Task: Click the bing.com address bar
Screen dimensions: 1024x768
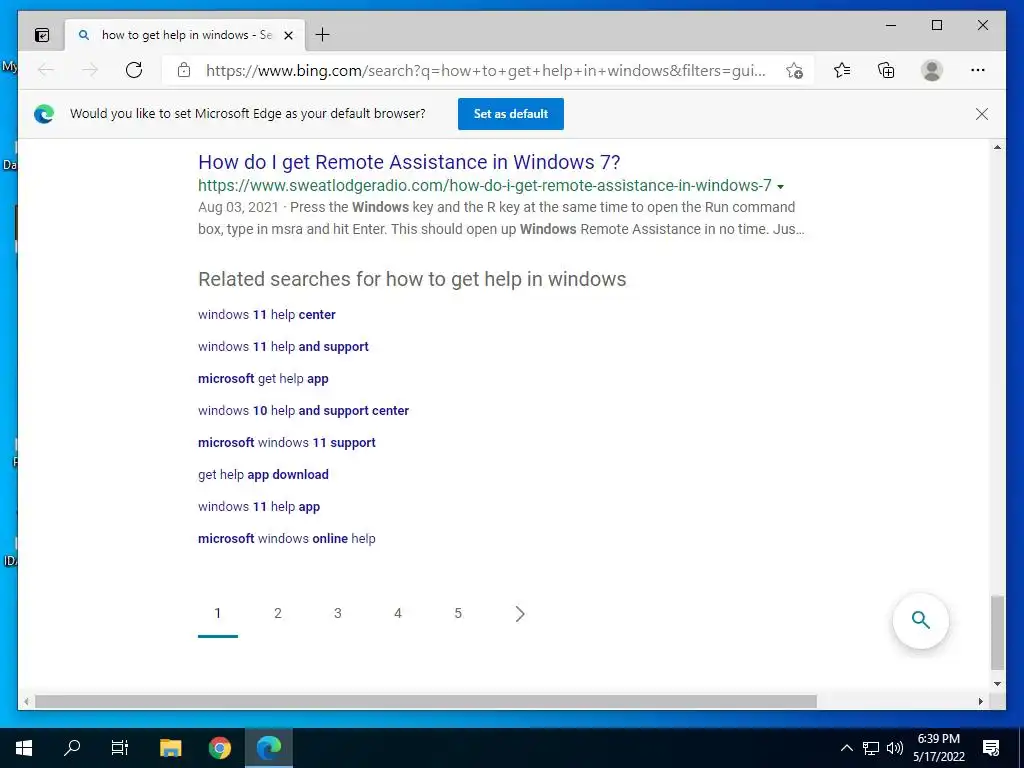Action: pos(485,71)
